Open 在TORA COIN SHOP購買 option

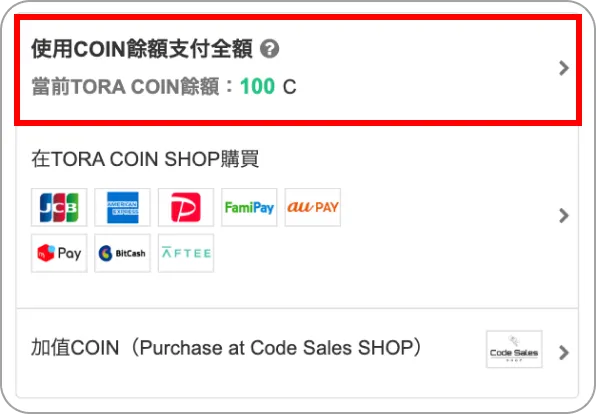(x=145, y=159)
